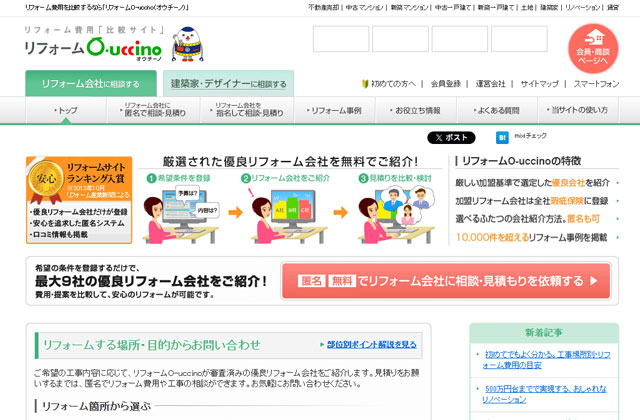
Task: Click the 新着記事 panel heading
Action: coord(544,333)
